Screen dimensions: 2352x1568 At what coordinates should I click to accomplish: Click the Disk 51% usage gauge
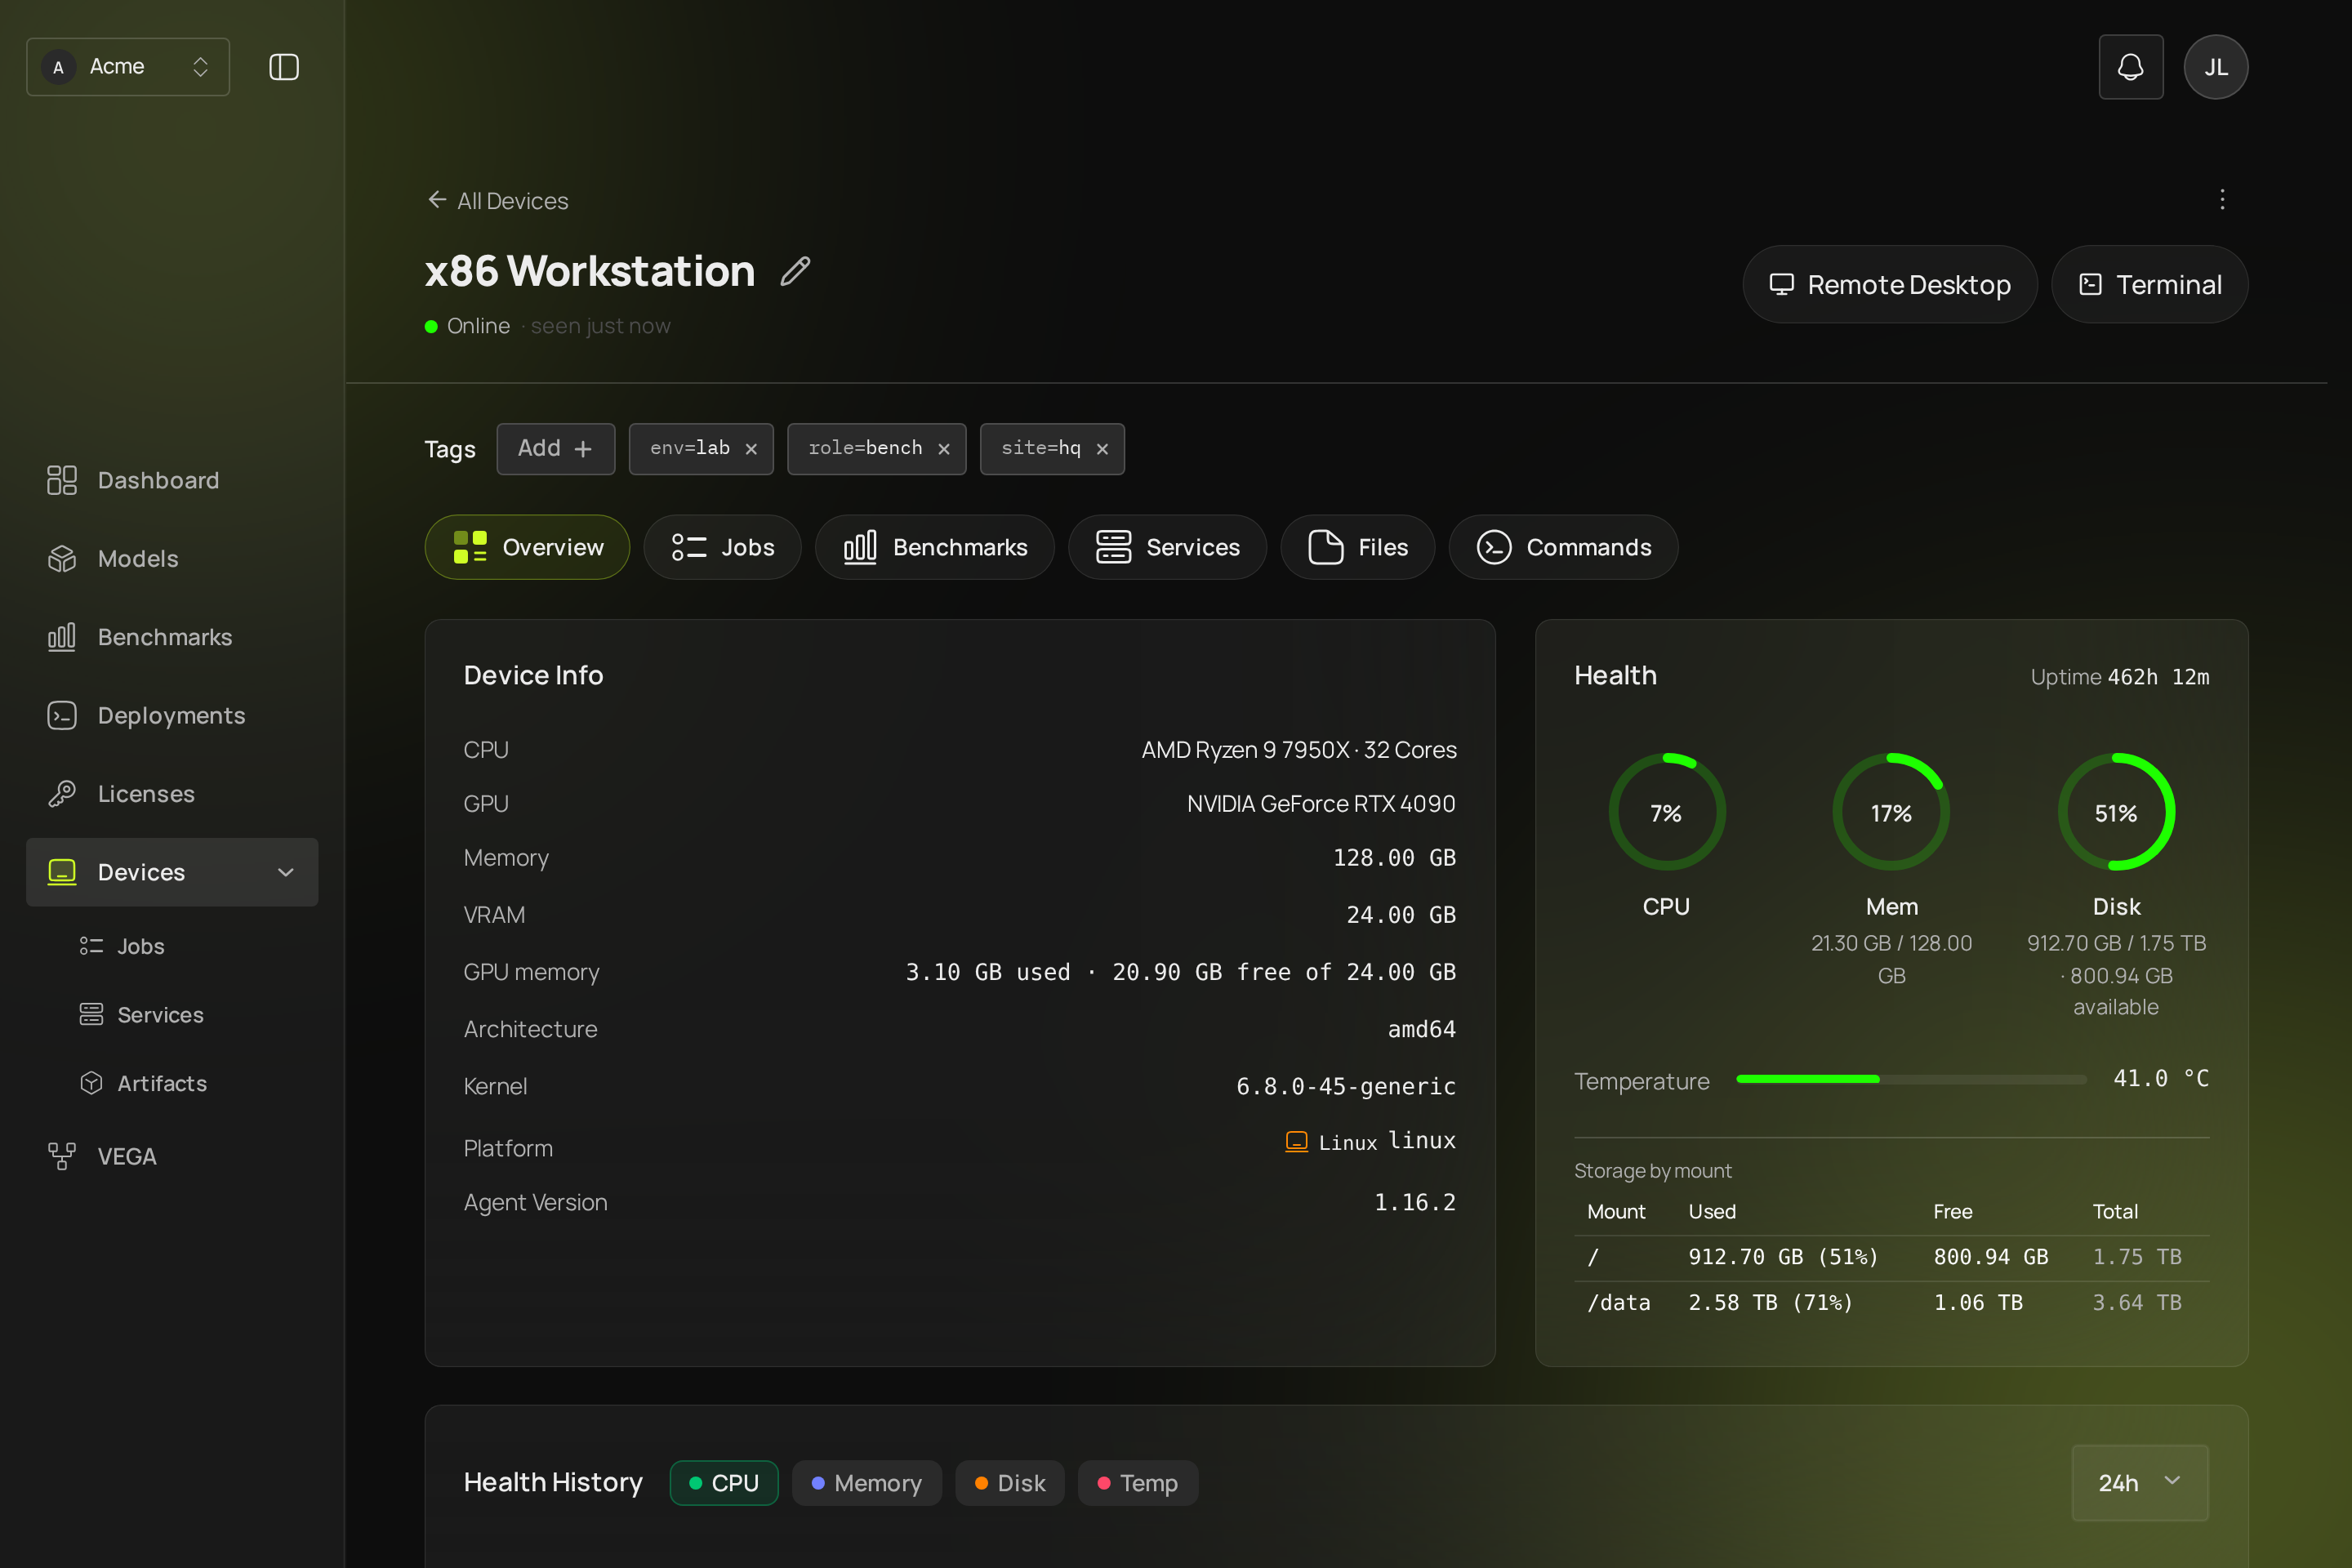pyautogui.click(x=2116, y=812)
